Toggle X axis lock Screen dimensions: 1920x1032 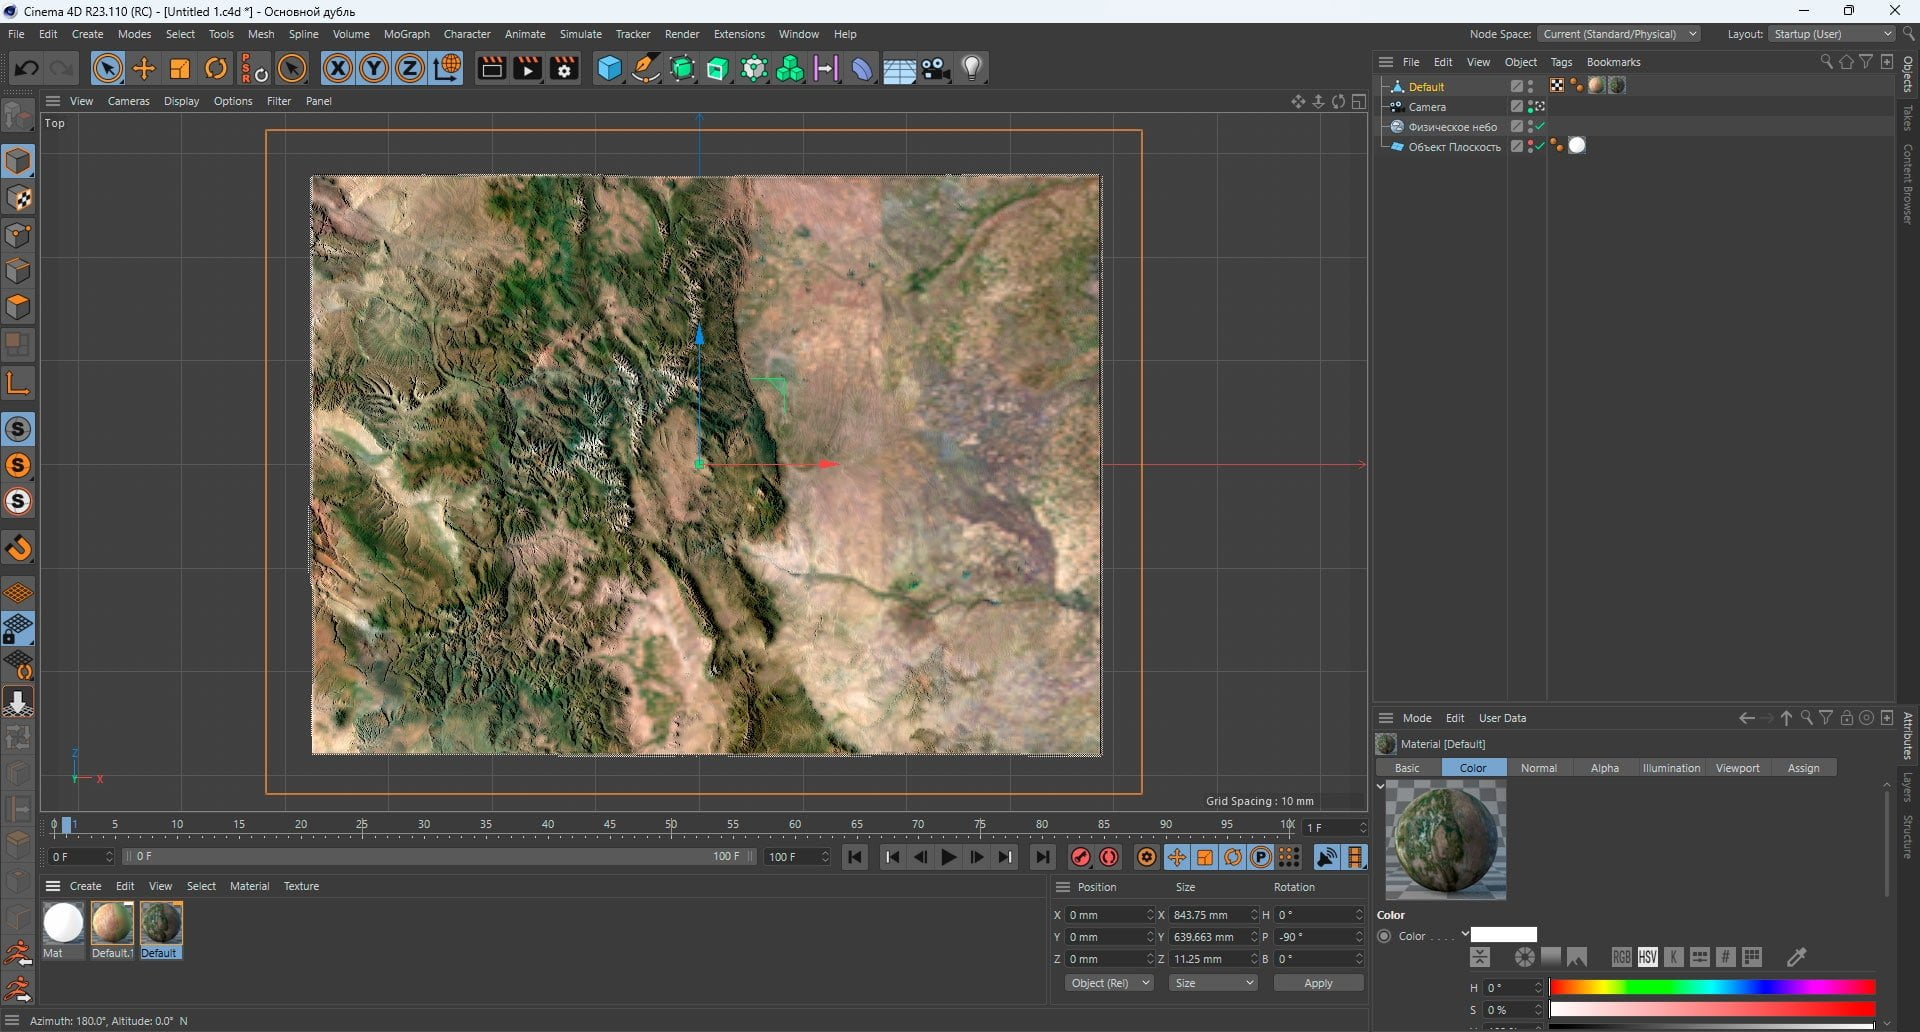tap(338, 69)
